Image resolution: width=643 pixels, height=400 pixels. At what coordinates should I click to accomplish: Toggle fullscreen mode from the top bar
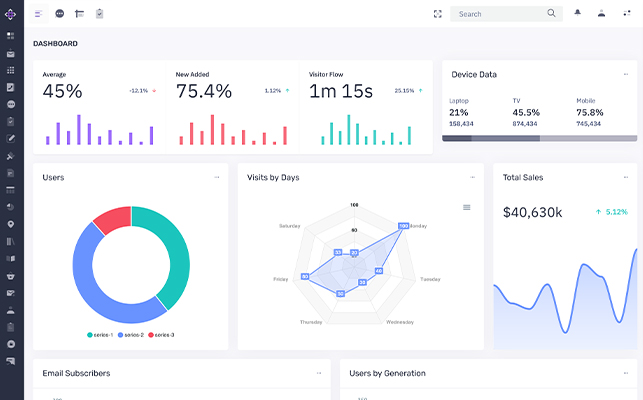[x=437, y=14]
